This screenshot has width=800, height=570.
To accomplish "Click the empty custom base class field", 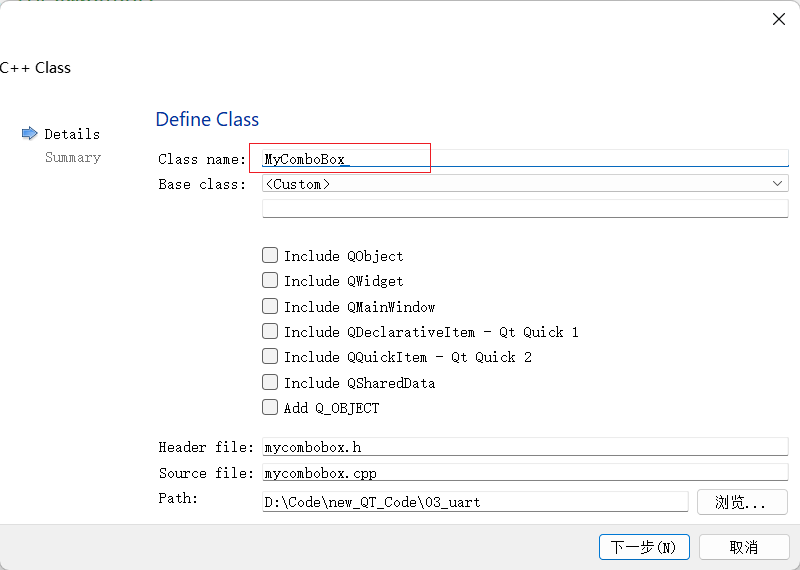I will (x=525, y=209).
